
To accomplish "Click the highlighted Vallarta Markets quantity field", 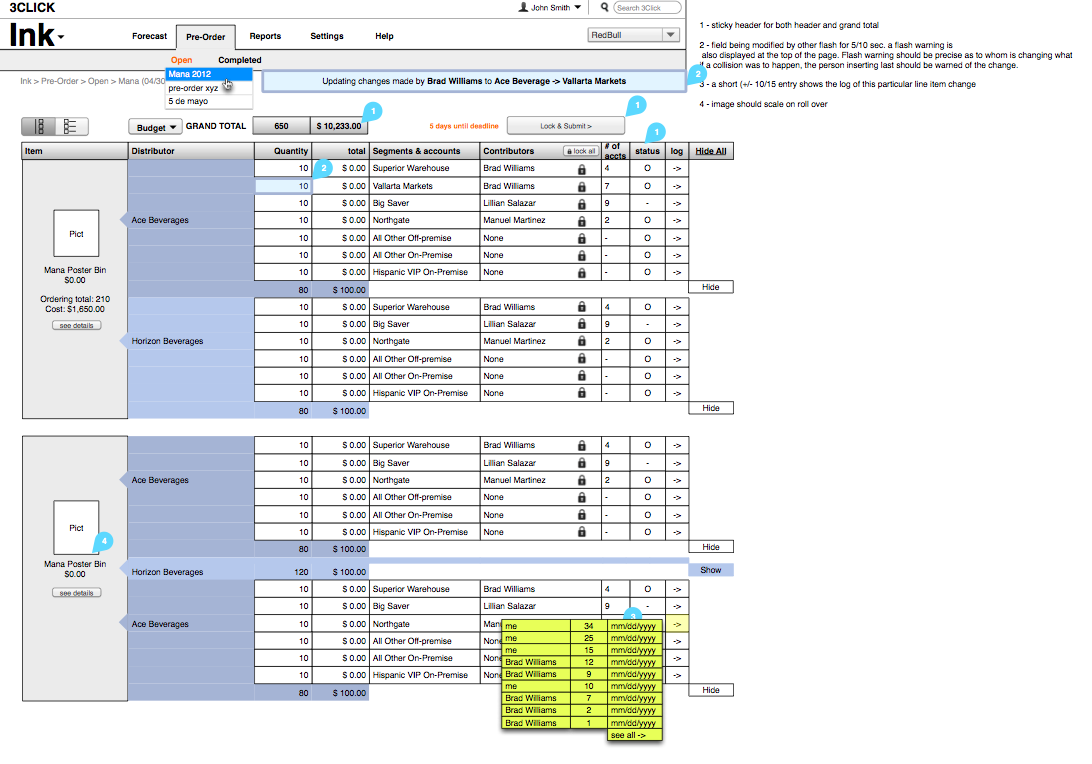I will click(283, 186).
